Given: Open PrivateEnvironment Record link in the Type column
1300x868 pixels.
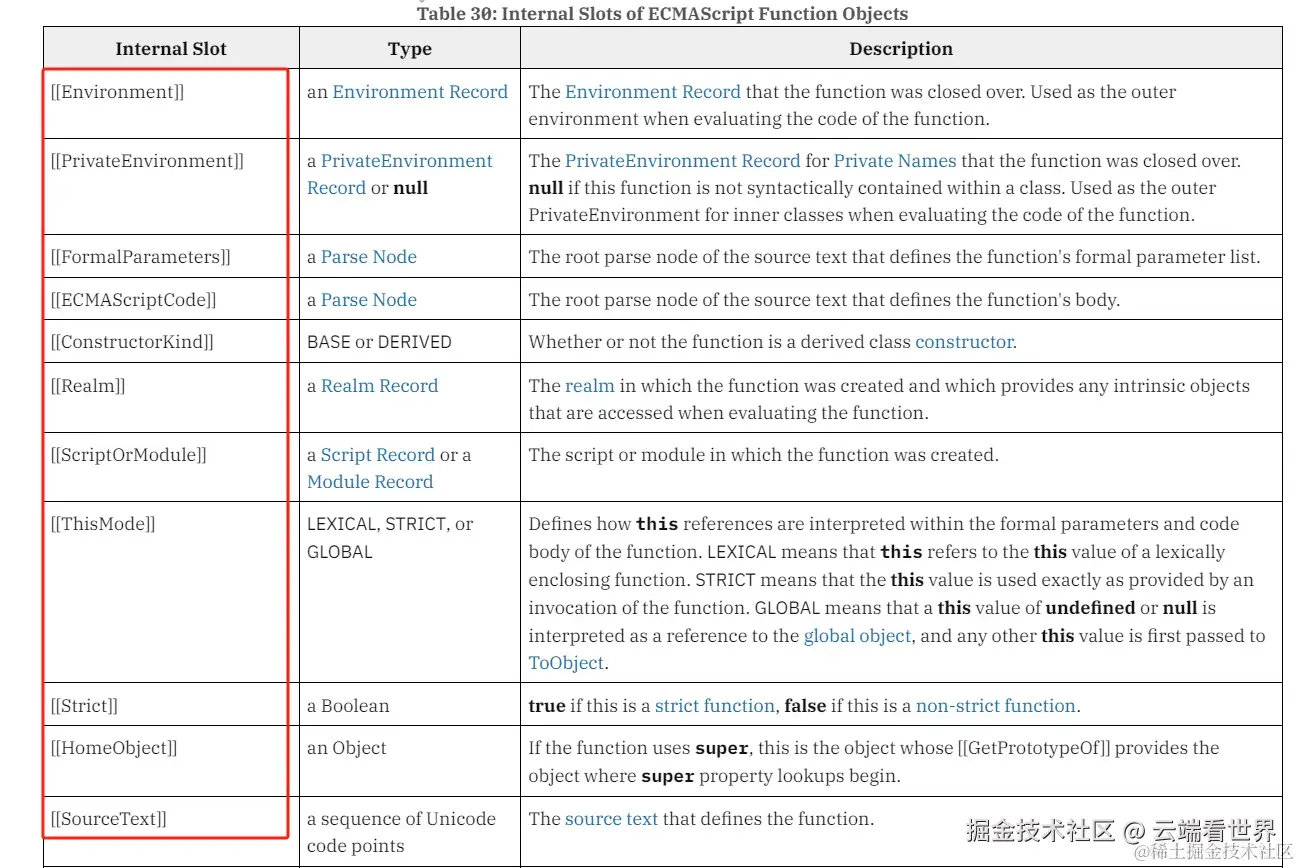Looking at the screenshot, I should 400,174.
